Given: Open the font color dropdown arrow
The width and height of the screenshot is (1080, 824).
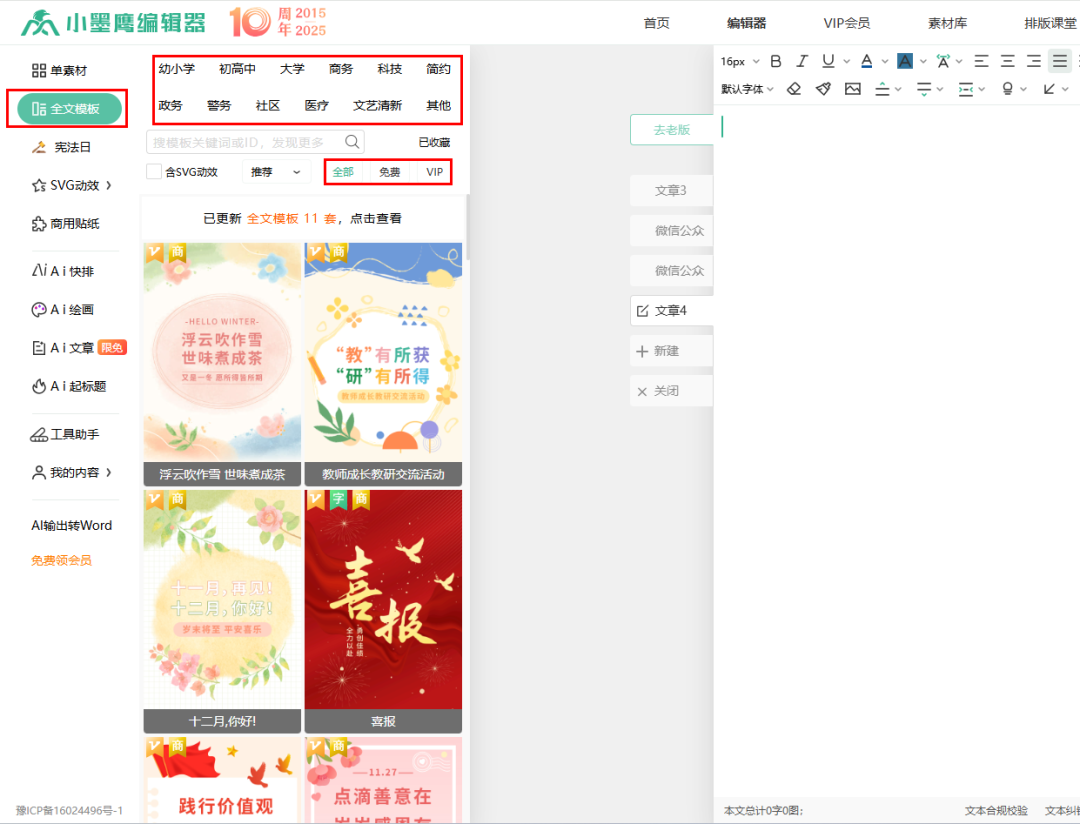Looking at the screenshot, I should coord(884,62).
